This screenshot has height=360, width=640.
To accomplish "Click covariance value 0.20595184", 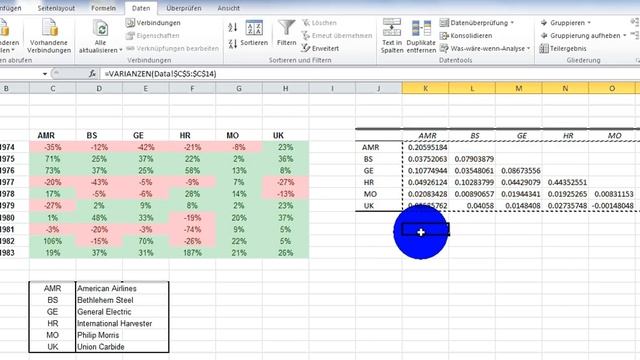I will 427,147.
